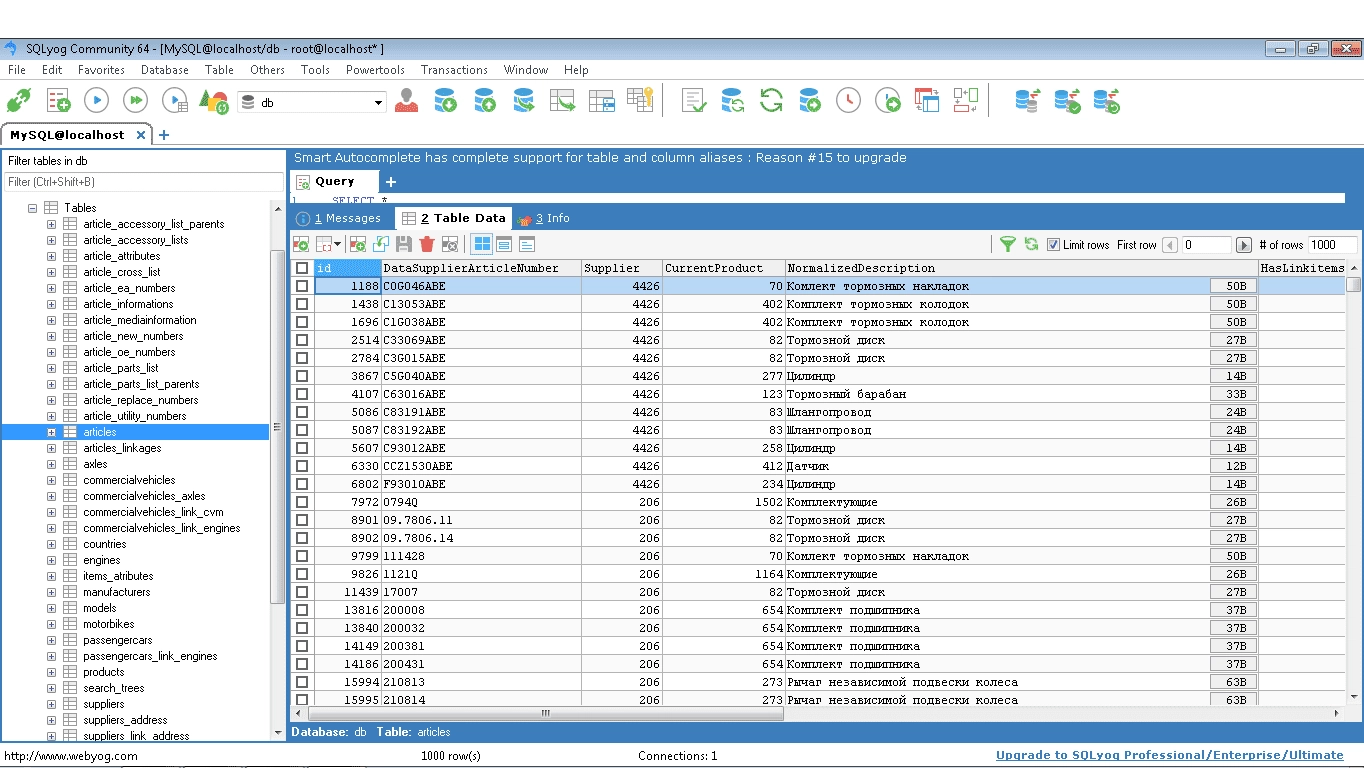Image resolution: width=1364 pixels, height=768 pixels.
Task: Check the select-all header checkbox
Action: pyautogui.click(x=302, y=268)
